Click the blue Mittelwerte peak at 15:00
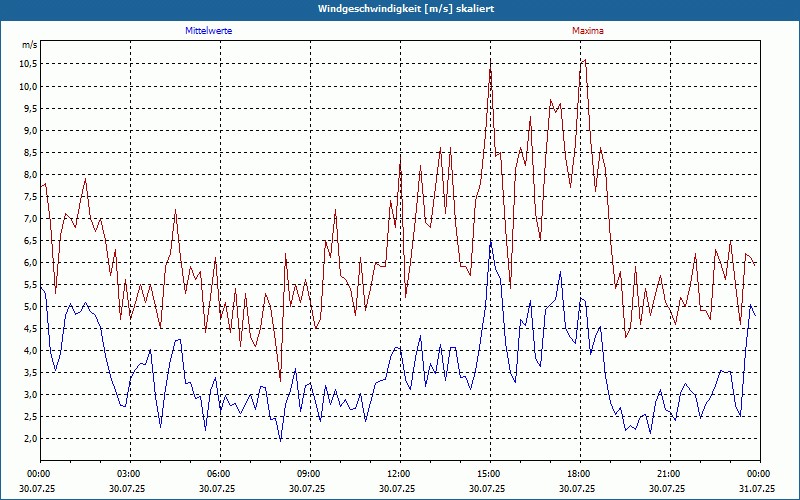 tap(491, 240)
